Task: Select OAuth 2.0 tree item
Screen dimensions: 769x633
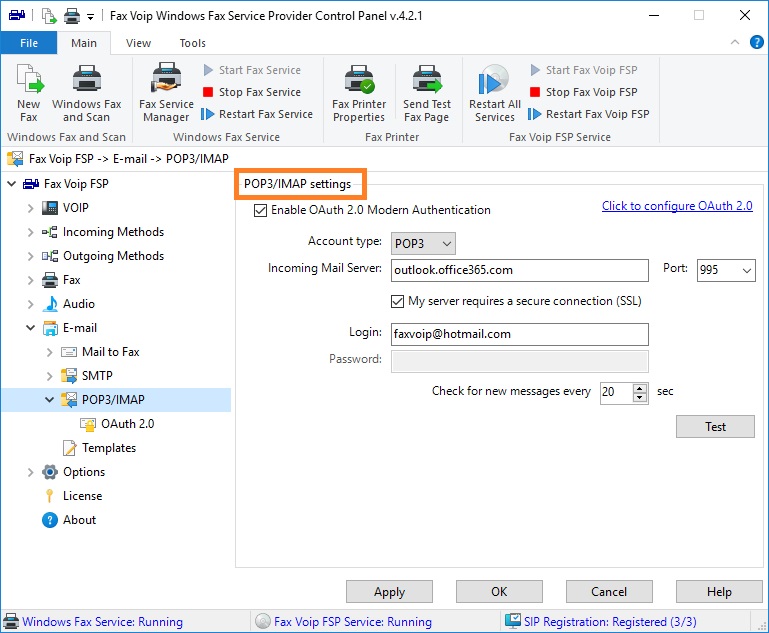Action: pyautogui.click(x=128, y=424)
